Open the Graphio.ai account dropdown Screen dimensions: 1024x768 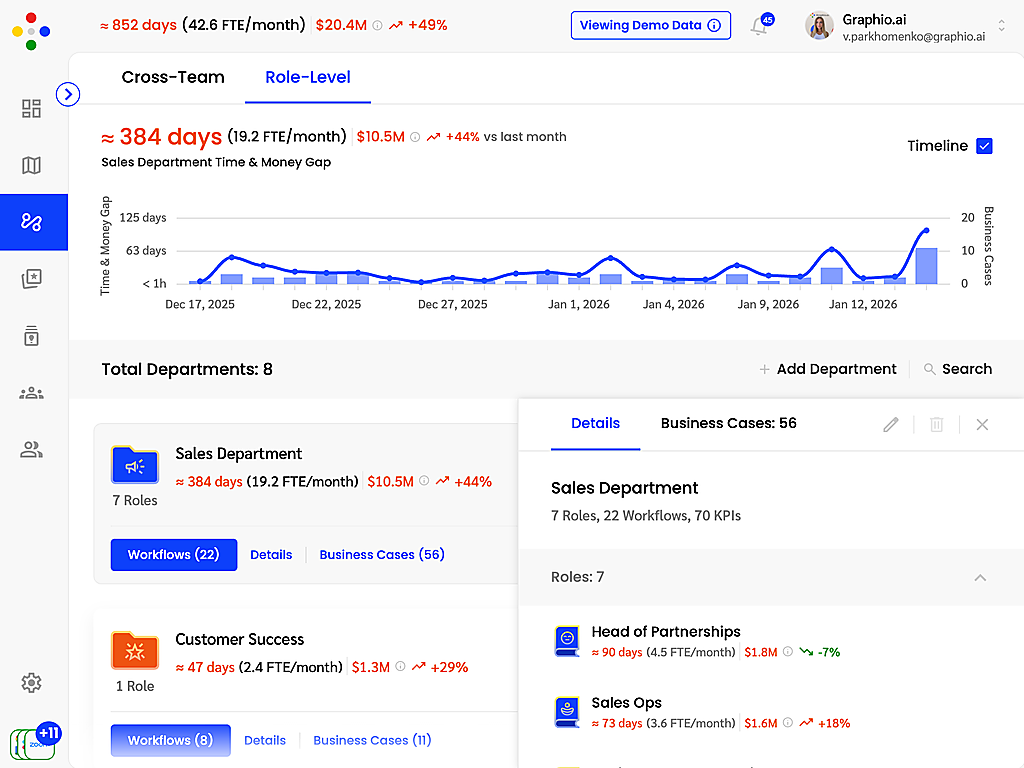click(1001, 26)
